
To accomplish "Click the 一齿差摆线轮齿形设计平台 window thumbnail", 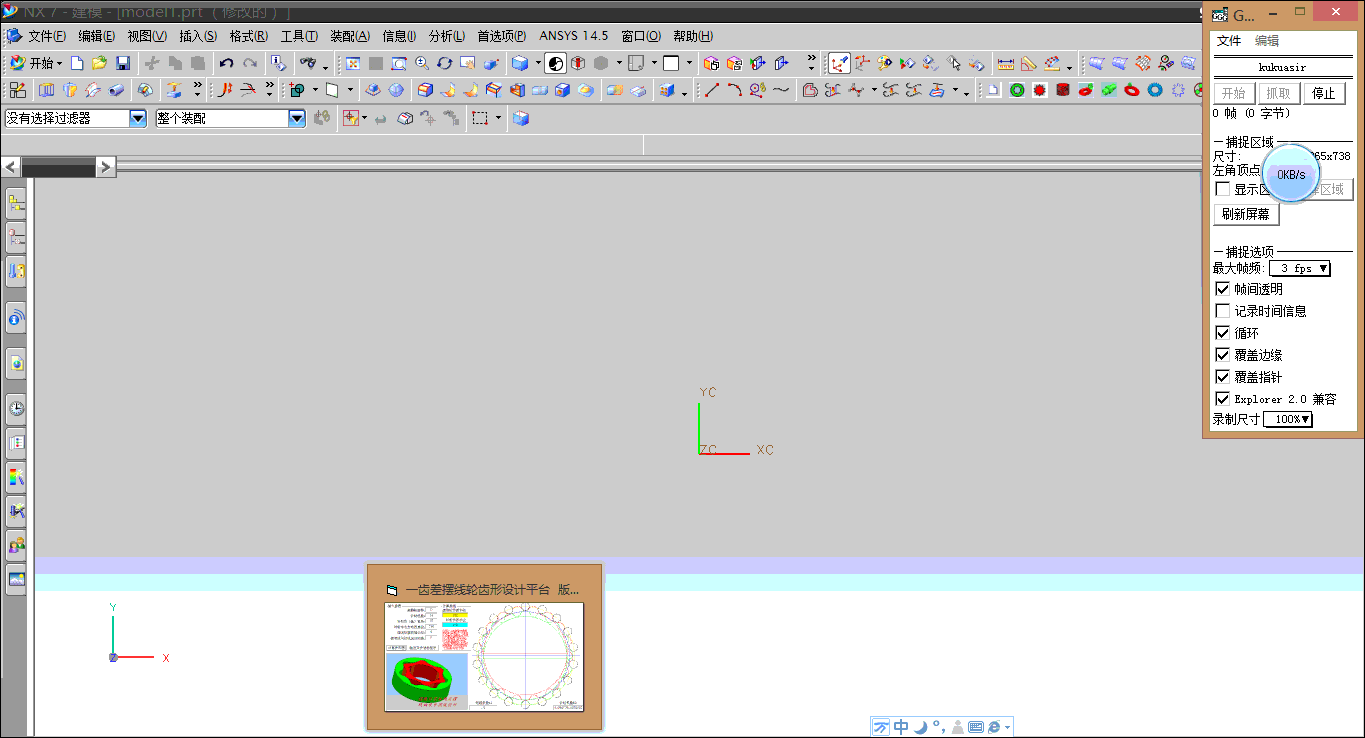I will (x=485, y=647).
